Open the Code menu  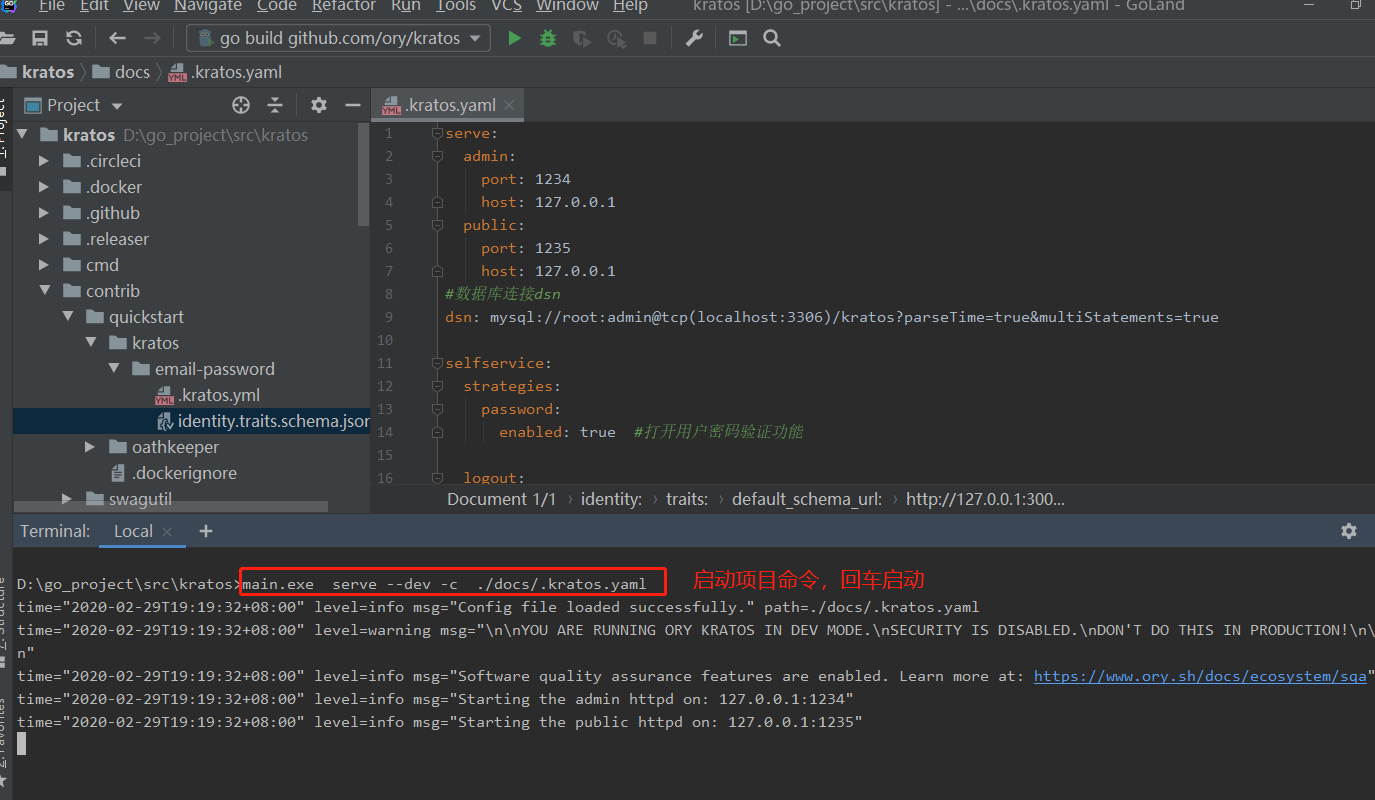pyautogui.click(x=276, y=6)
